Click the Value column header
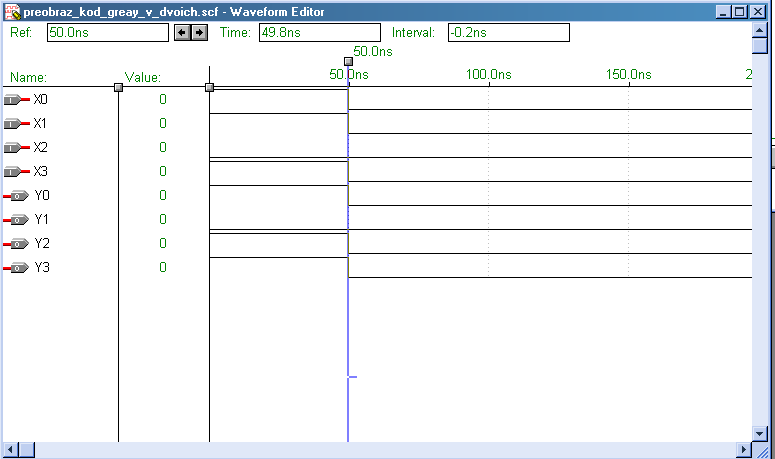 pos(143,78)
